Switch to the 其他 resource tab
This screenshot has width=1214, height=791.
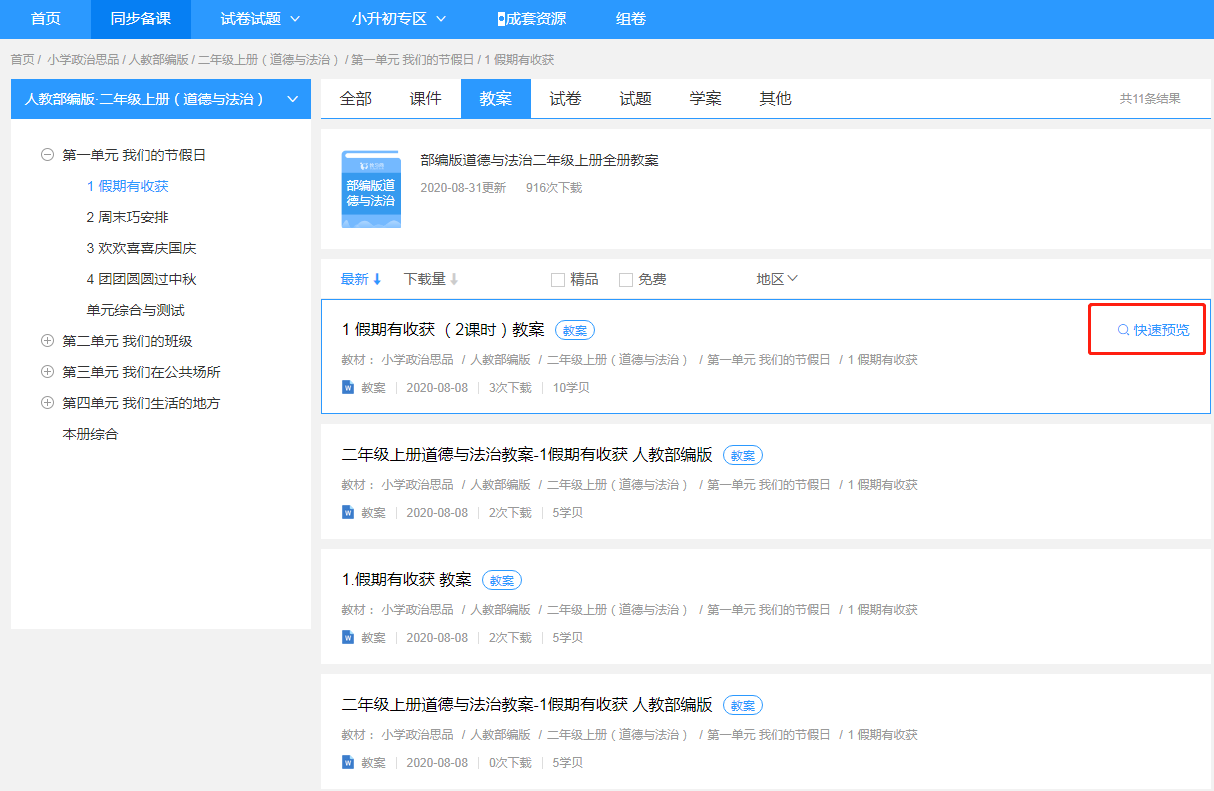pyautogui.click(x=776, y=98)
